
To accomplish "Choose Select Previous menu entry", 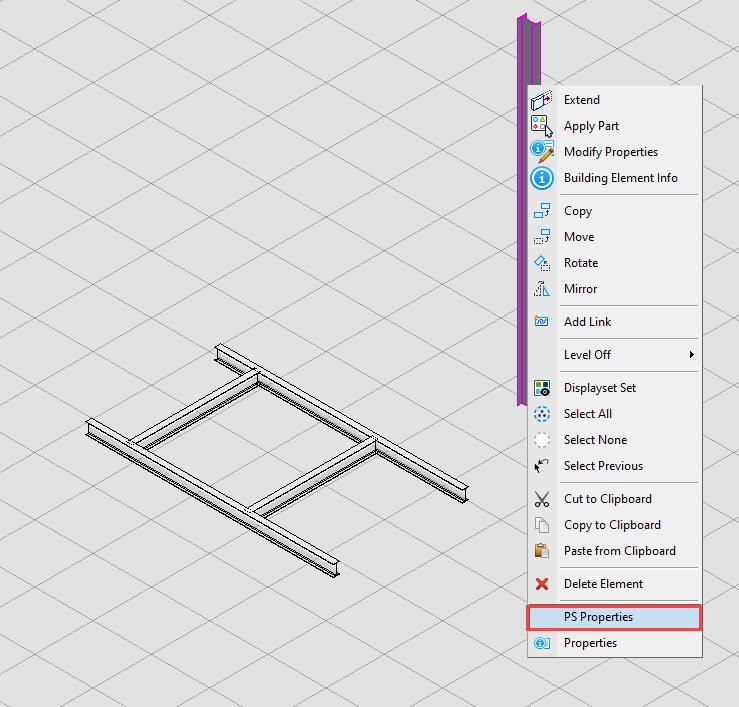I will point(615,466).
